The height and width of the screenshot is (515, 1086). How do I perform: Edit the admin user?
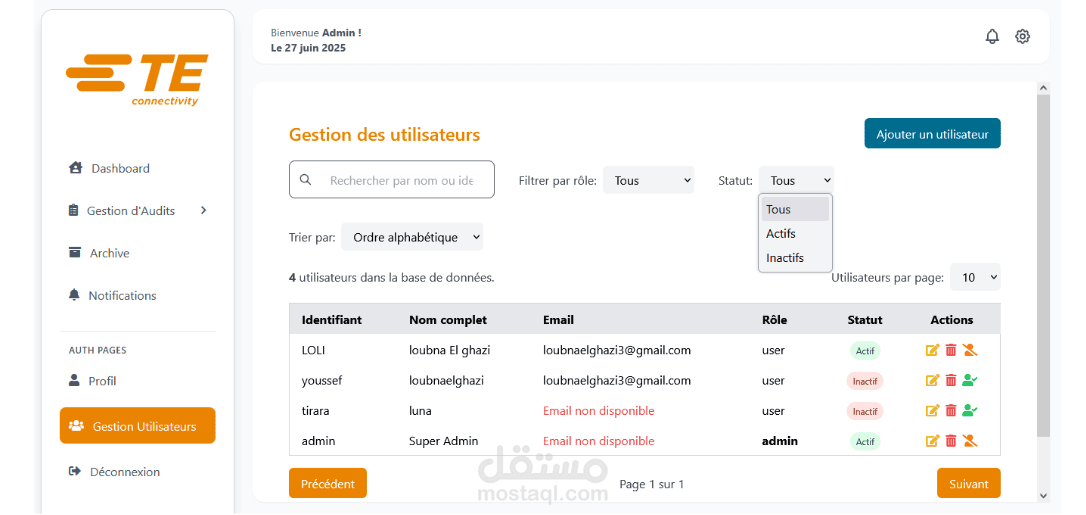pos(932,440)
